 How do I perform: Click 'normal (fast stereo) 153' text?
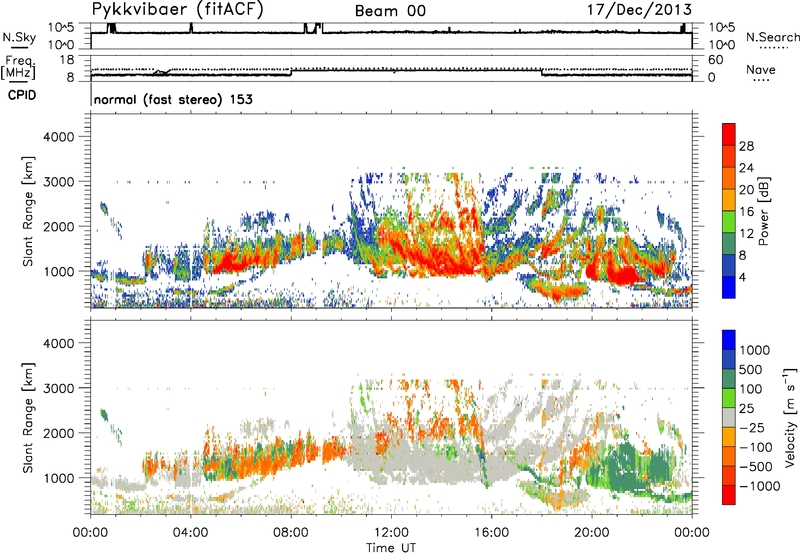(x=173, y=99)
